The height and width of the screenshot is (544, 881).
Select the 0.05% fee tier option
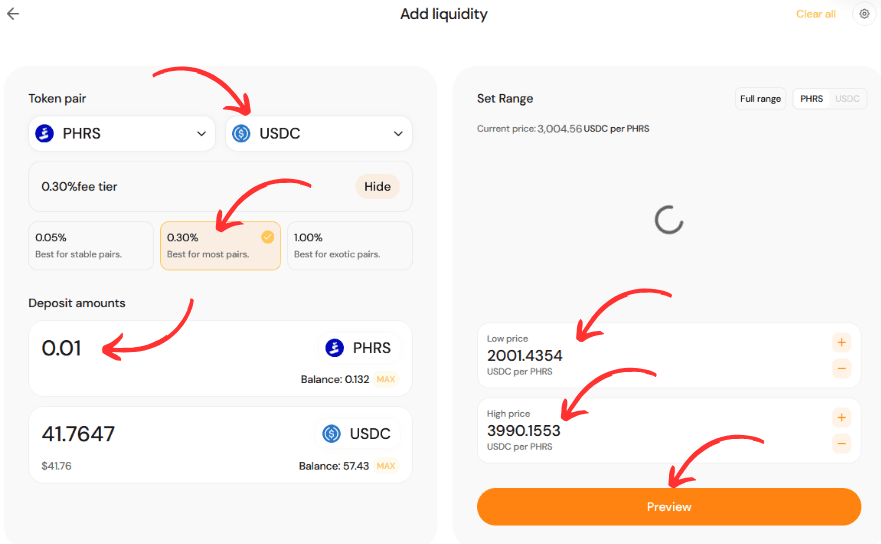click(91, 246)
